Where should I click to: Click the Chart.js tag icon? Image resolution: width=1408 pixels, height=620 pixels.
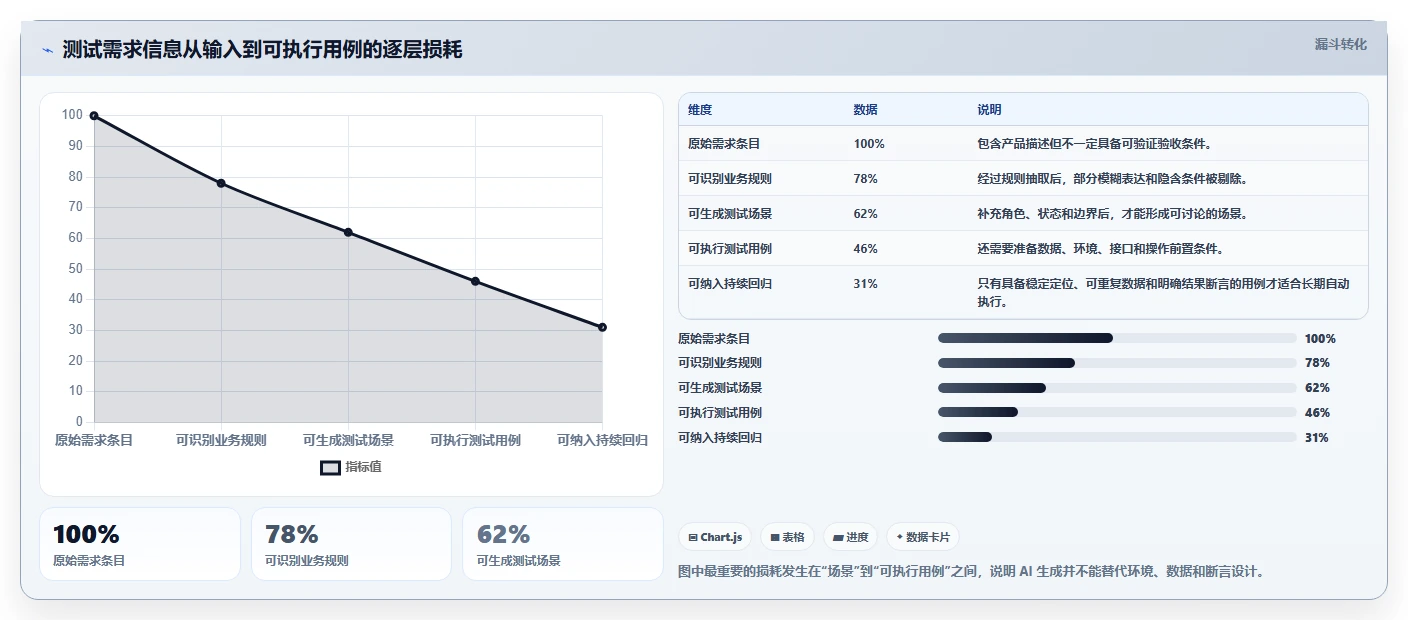point(693,537)
